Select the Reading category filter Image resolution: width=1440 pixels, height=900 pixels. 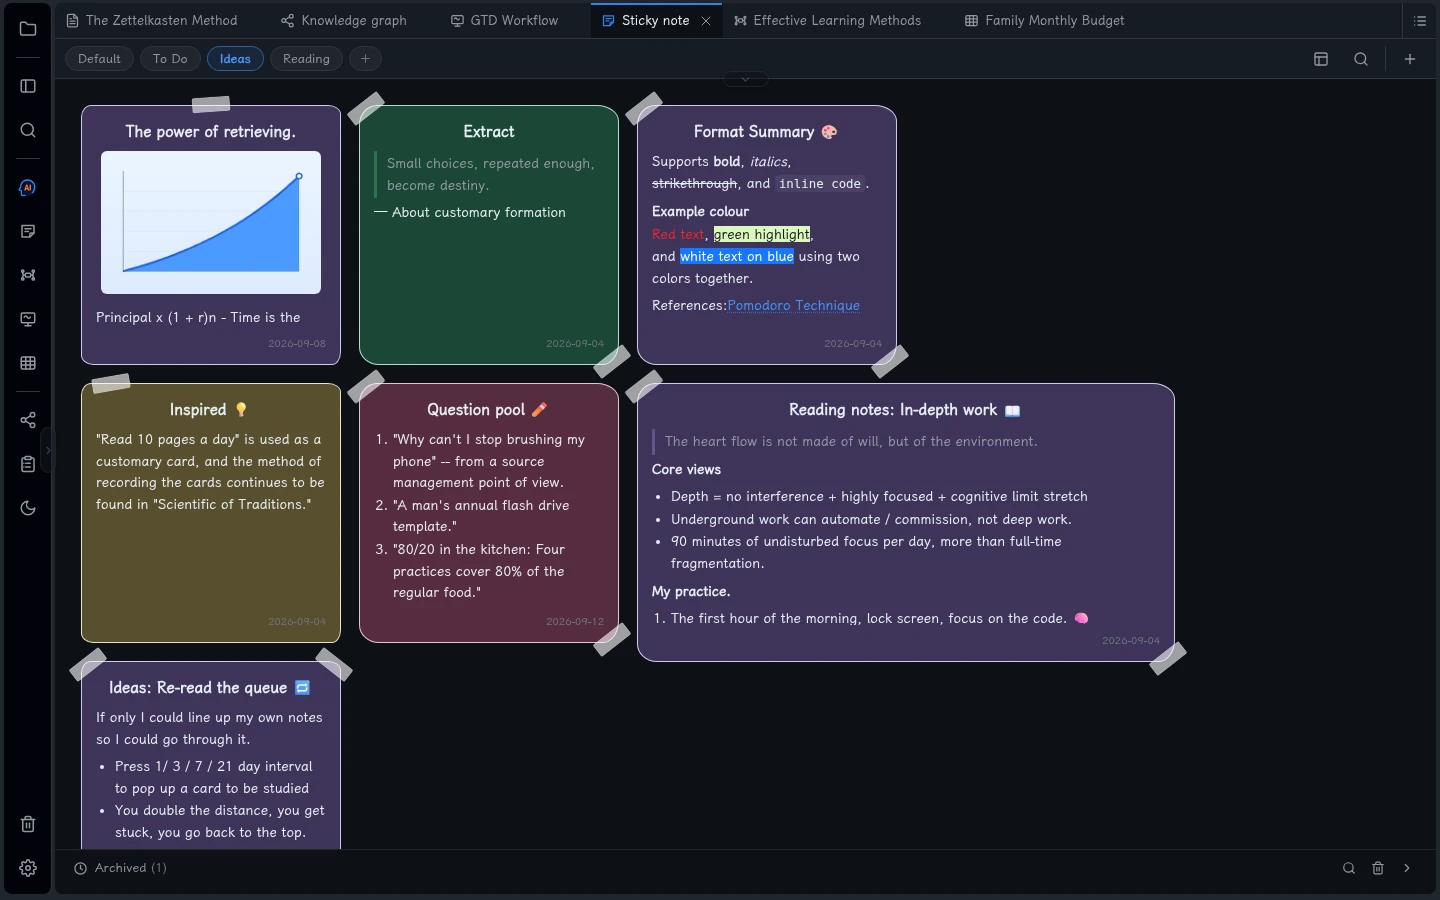click(x=306, y=59)
